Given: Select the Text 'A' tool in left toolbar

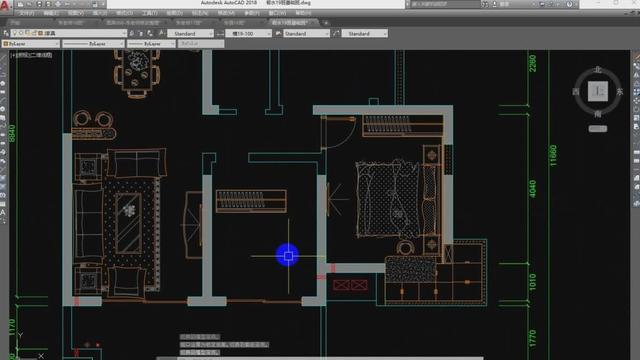Looking at the screenshot, I should [3, 212].
